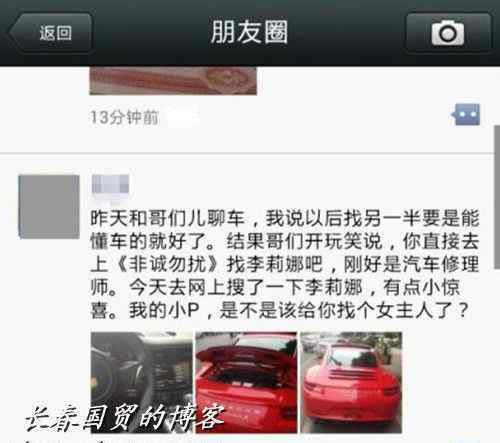Viewport: 500px width, 443px height.
Task: Click the 长春国贸的博客 watermark text
Action: pos(125,417)
